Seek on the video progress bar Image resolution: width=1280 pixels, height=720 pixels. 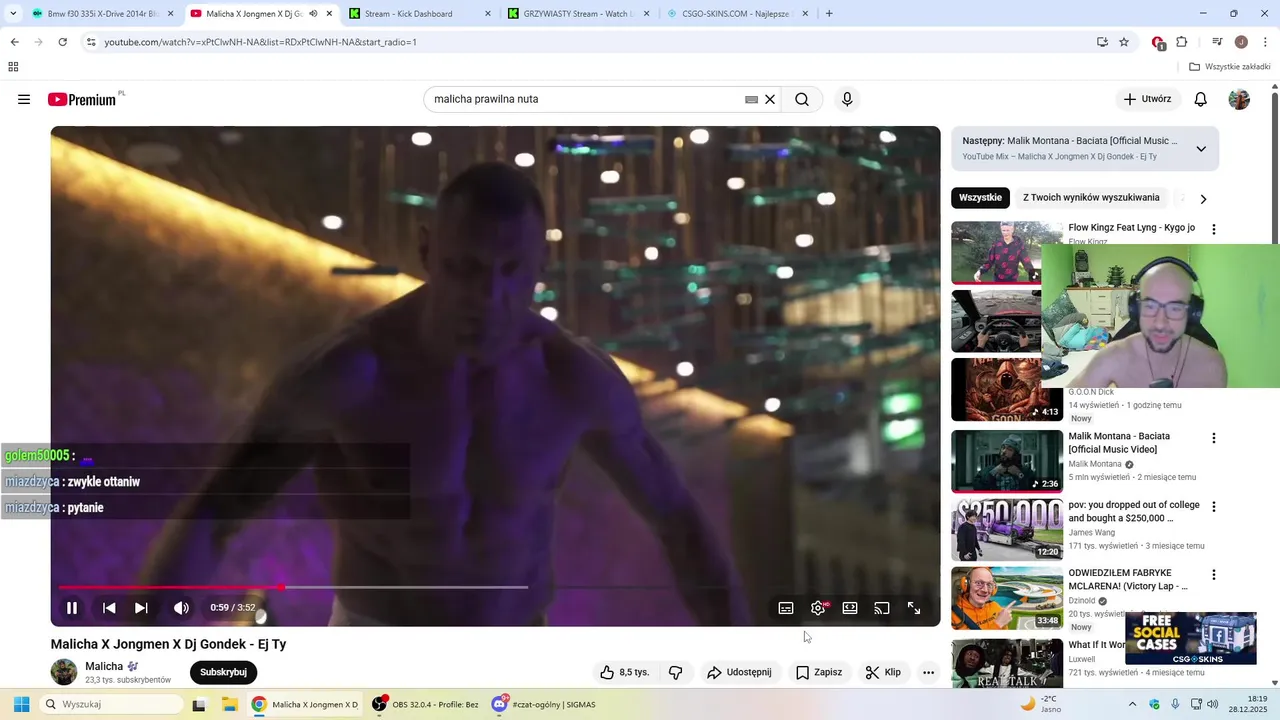click(495, 587)
